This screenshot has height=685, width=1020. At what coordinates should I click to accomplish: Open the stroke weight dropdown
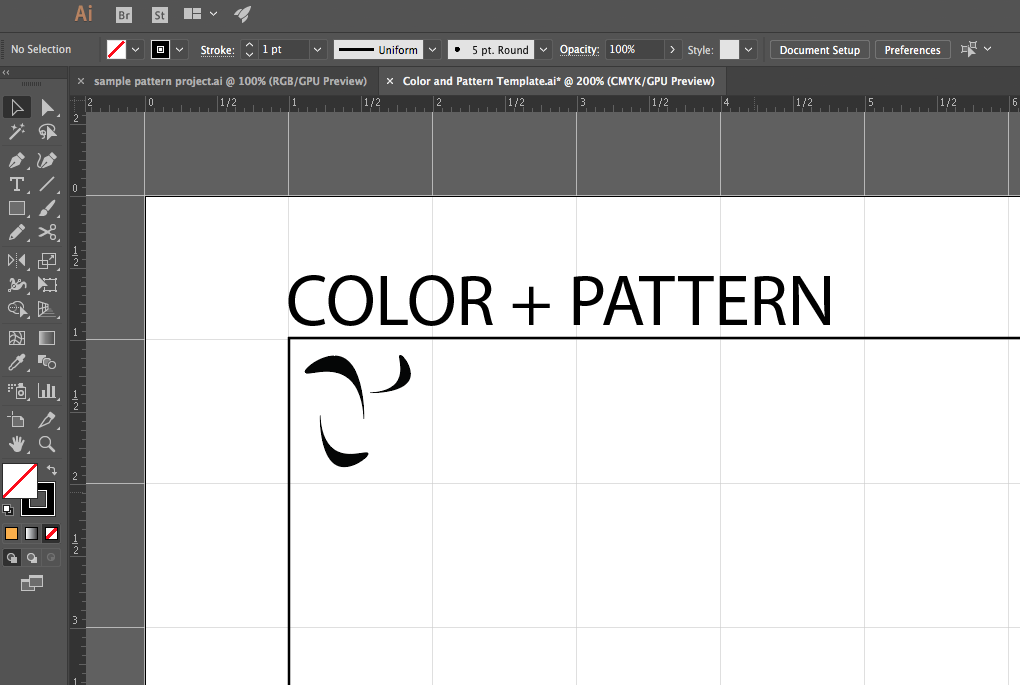[317, 49]
